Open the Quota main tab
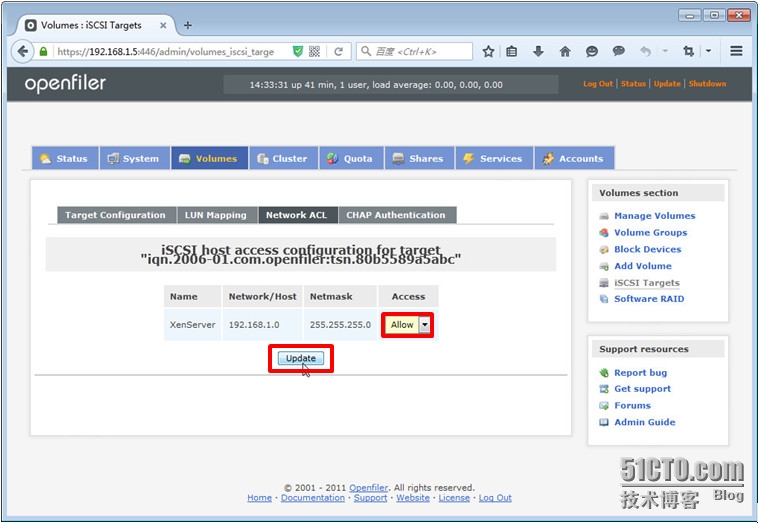Image resolution: width=758 pixels, height=523 pixels. [x=351, y=158]
